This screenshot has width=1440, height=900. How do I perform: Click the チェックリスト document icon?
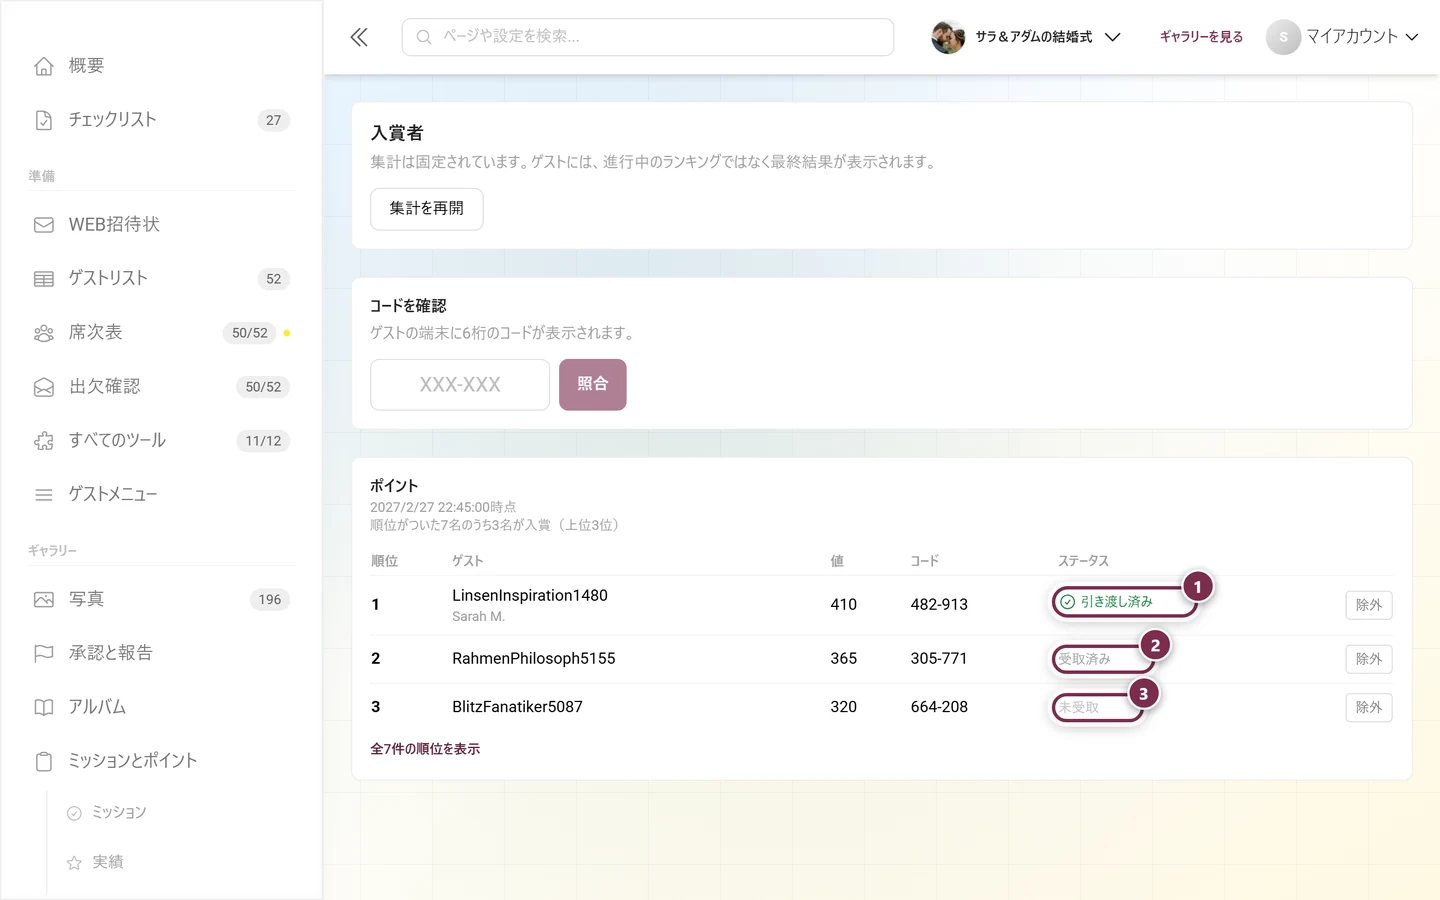pos(44,120)
